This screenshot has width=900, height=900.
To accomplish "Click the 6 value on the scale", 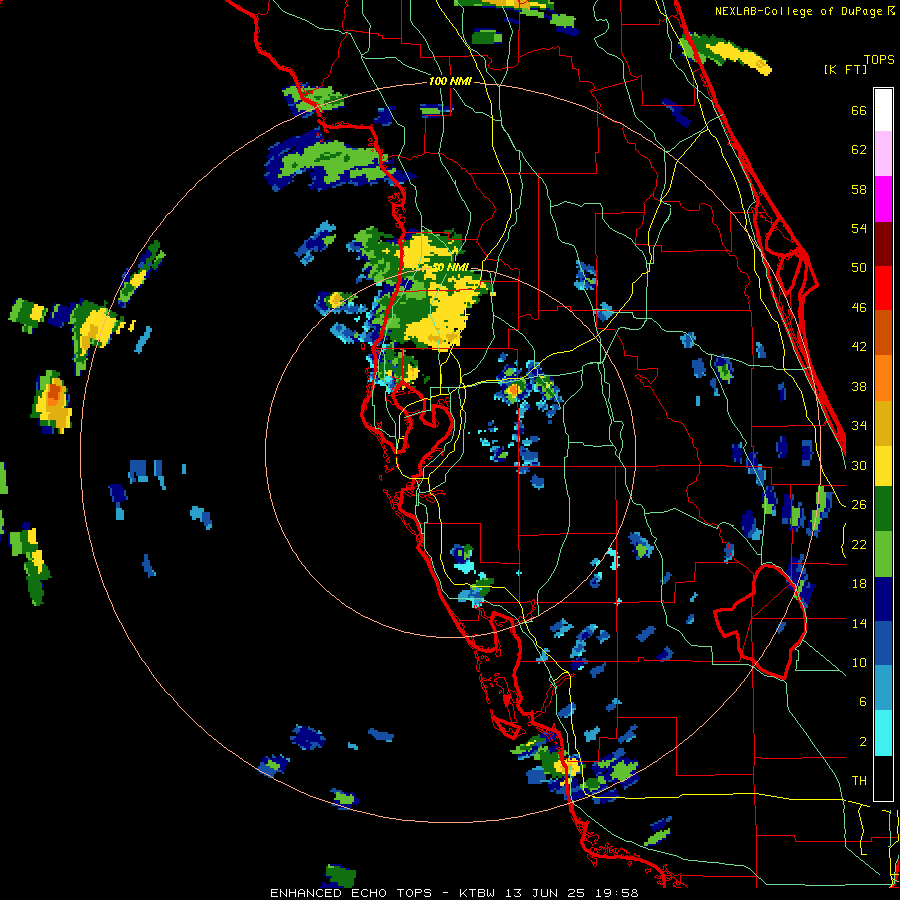I will pos(862,702).
